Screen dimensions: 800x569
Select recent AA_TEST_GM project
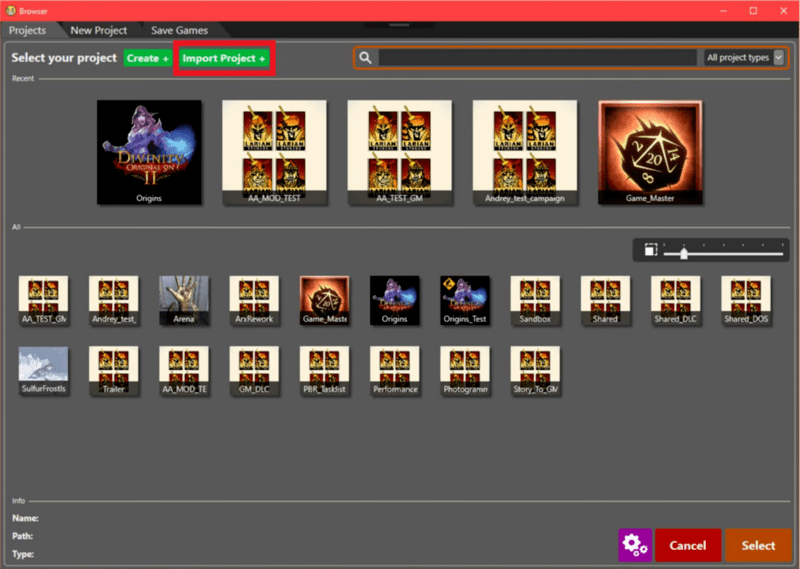[x=399, y=152]
